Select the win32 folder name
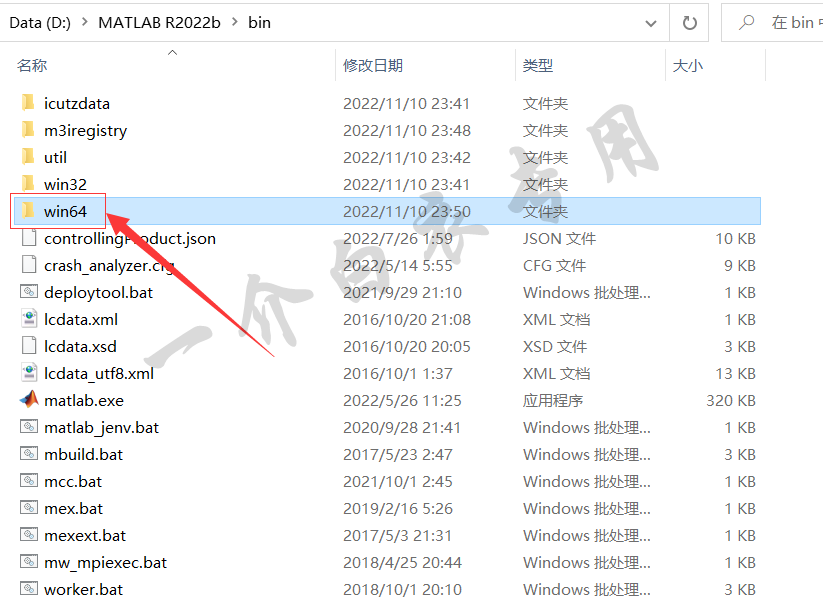The width and height of the screenshot is (823, 614). pos(65,184)
